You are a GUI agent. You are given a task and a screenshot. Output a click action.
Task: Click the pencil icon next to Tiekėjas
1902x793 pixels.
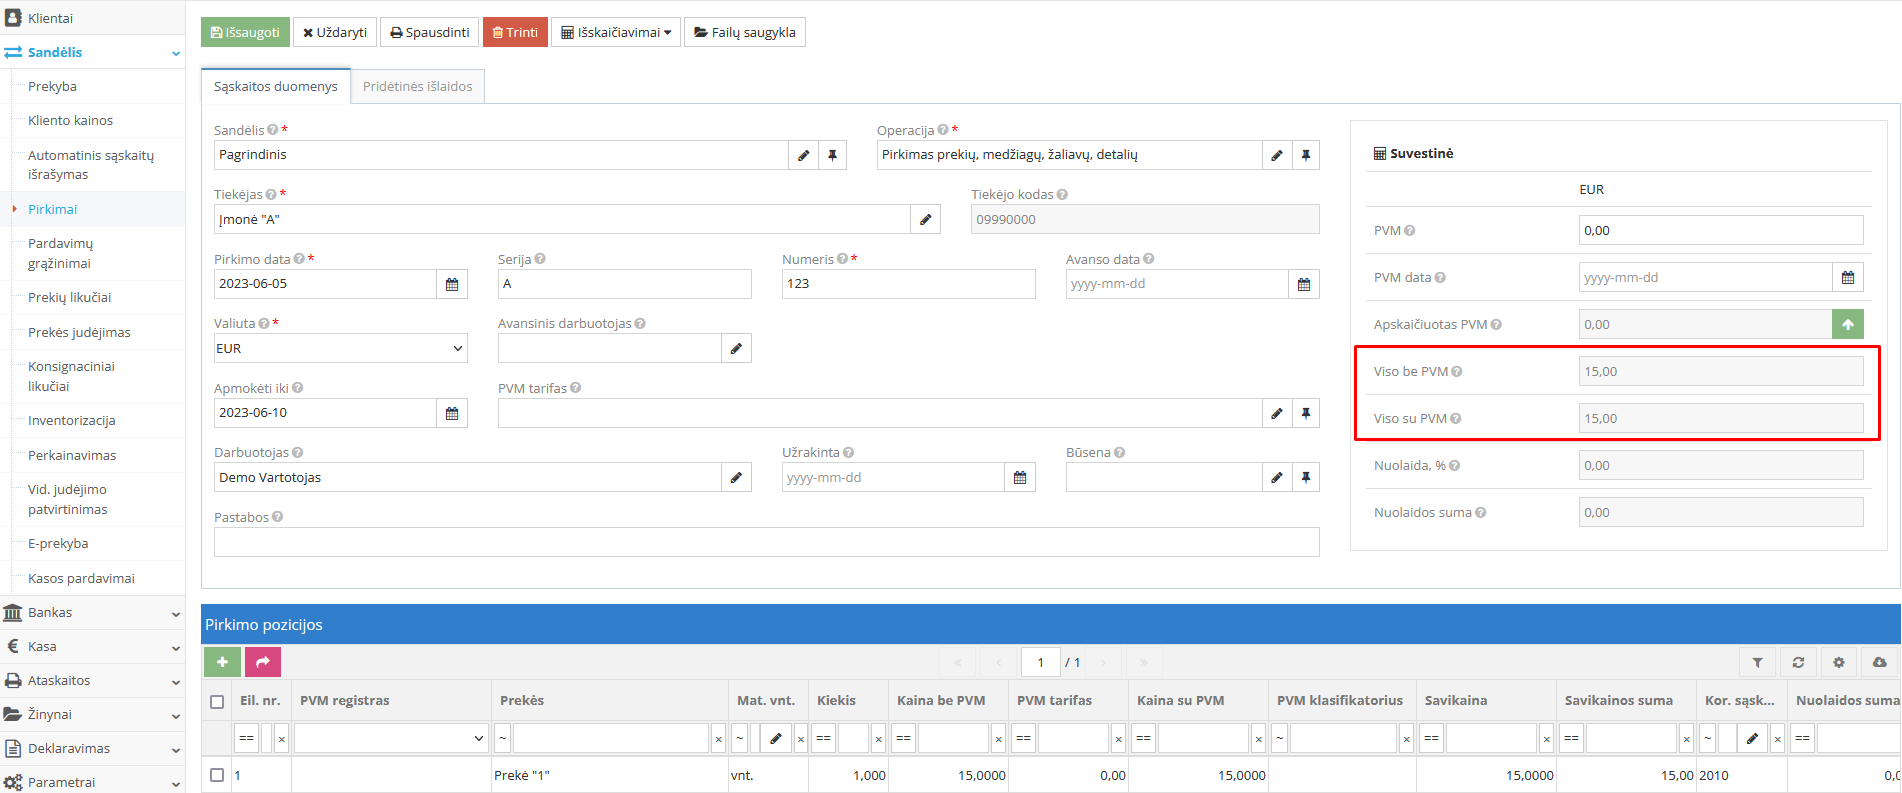pyautogui.click(x=925, y=220)
